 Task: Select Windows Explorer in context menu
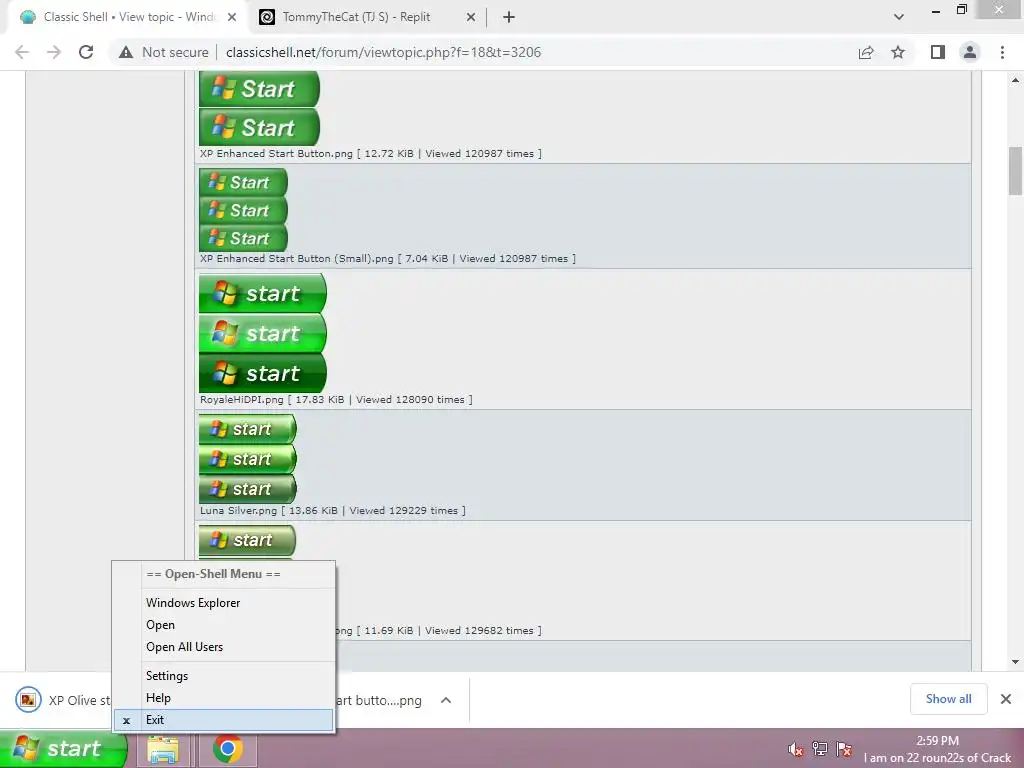coord(223,603)
